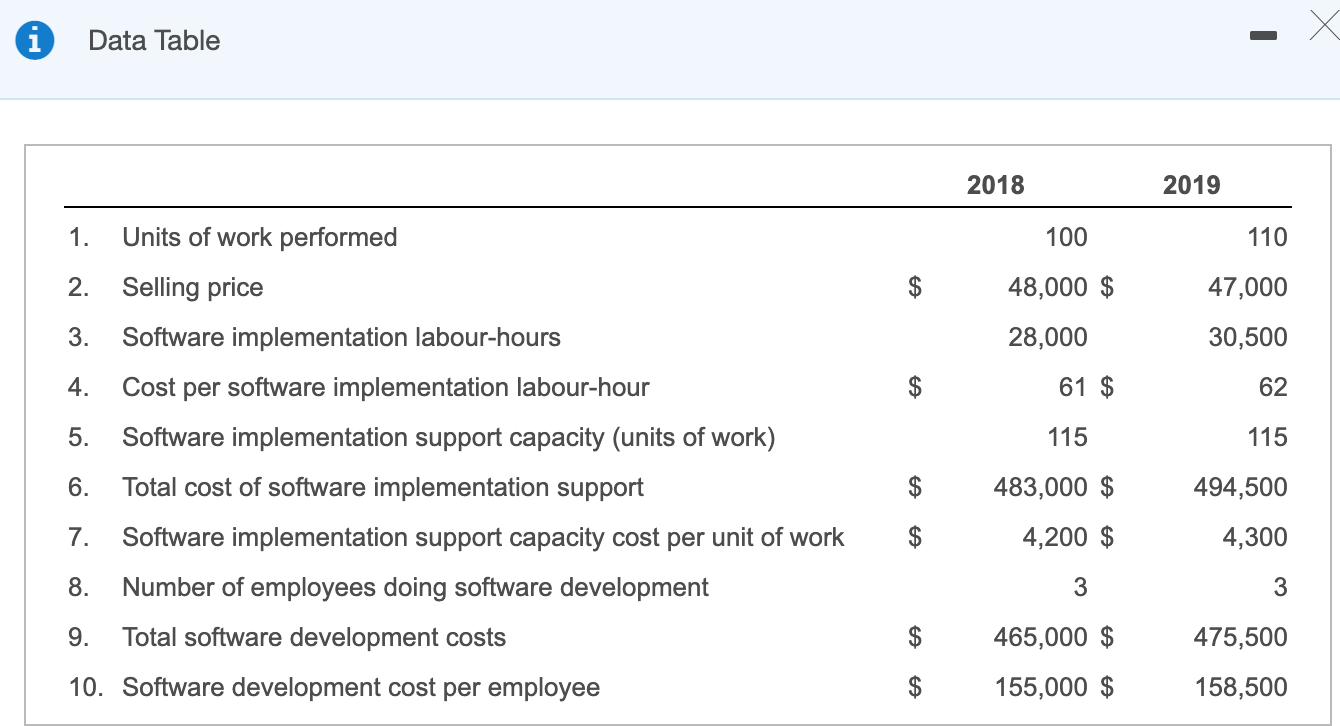Click the blue info icon
The width and height of the screenshot is (1340, 726).
(35, 41)
